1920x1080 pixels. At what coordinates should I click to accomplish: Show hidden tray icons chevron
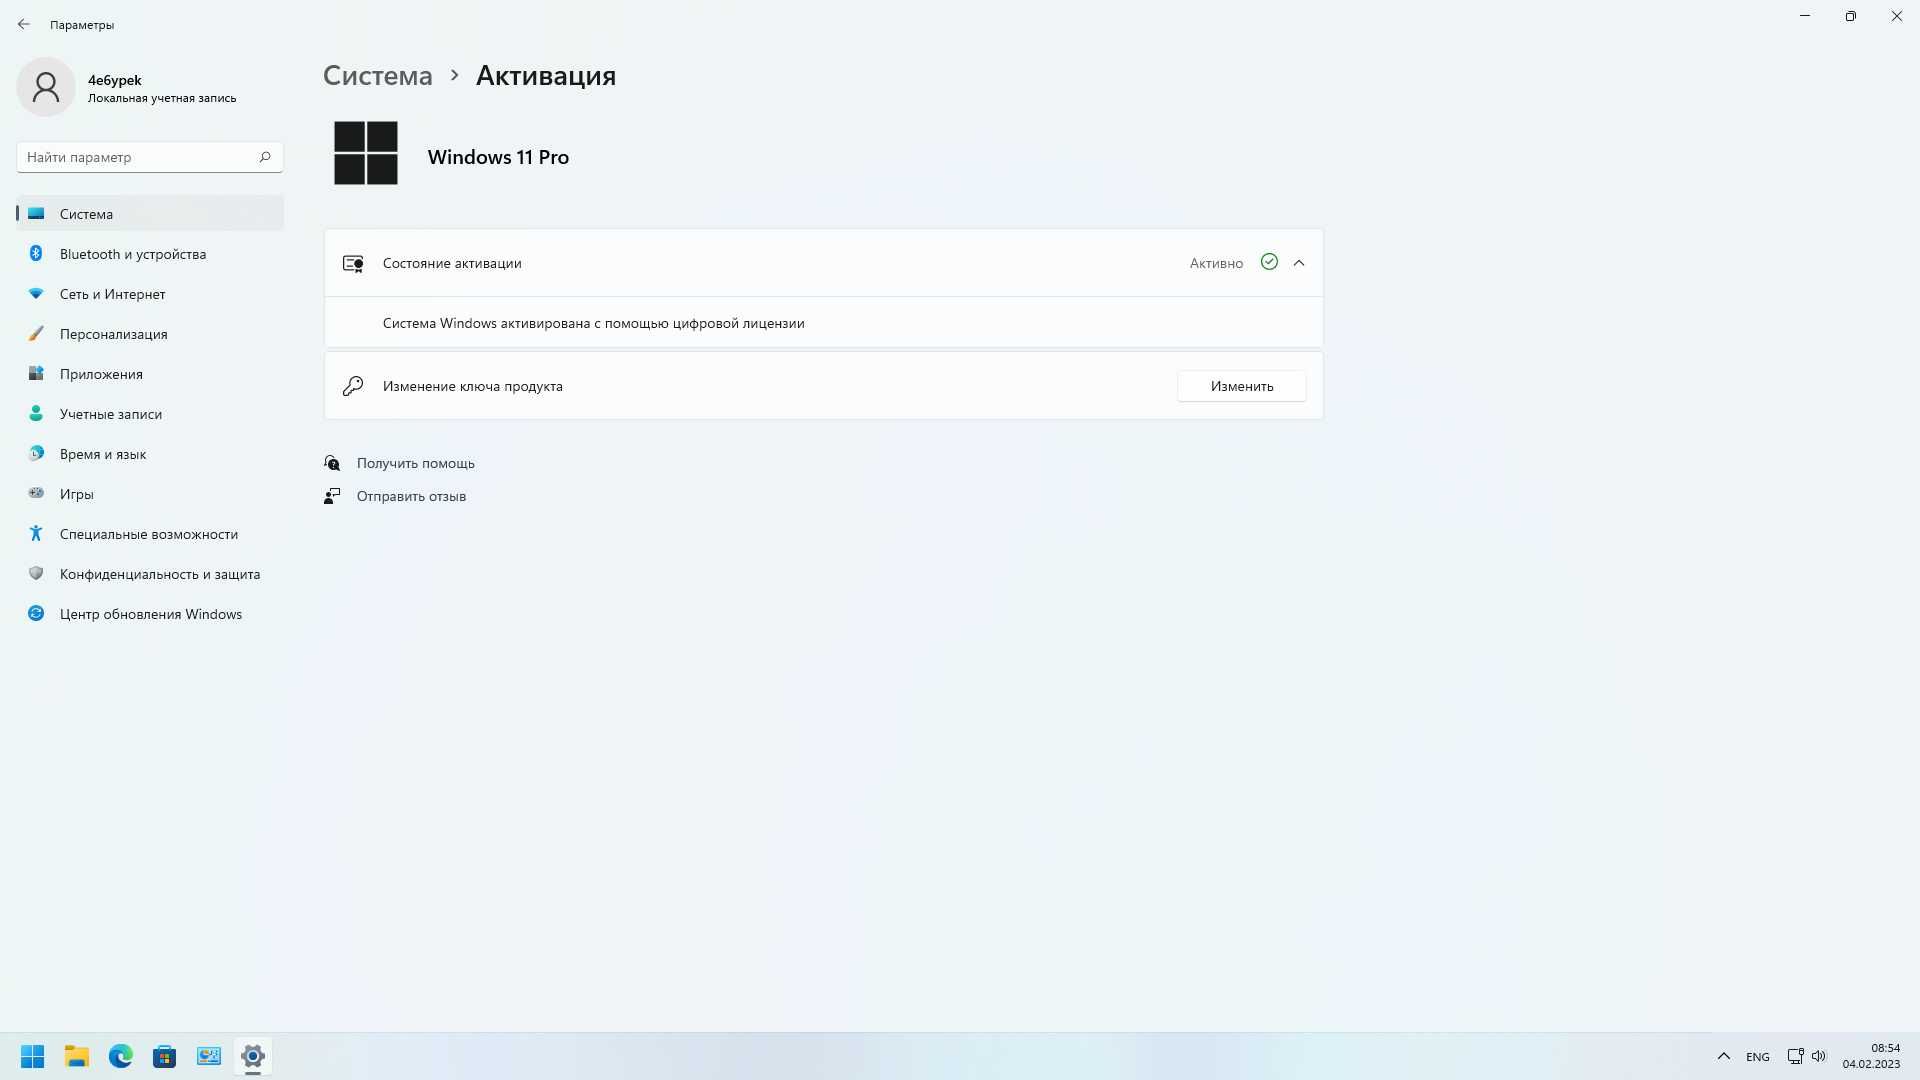[x=1723, y=1056]
